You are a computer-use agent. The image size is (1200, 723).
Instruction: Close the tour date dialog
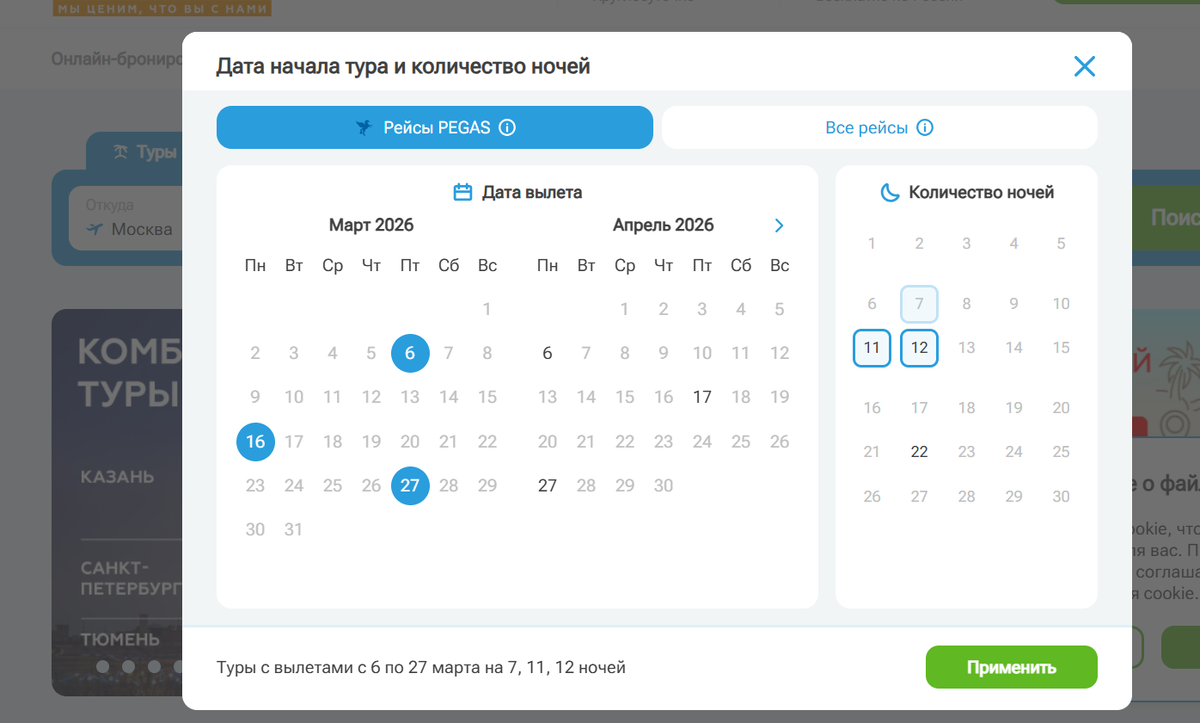tap(1084, 67)
